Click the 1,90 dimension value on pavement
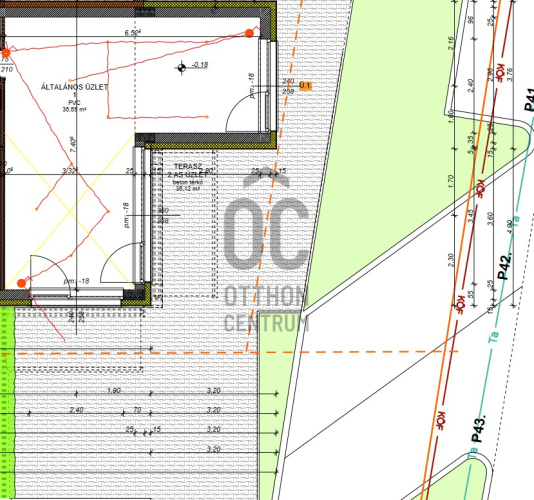This screenshot has width=534, height=500. pyautogui.click(x=114, y=390)
